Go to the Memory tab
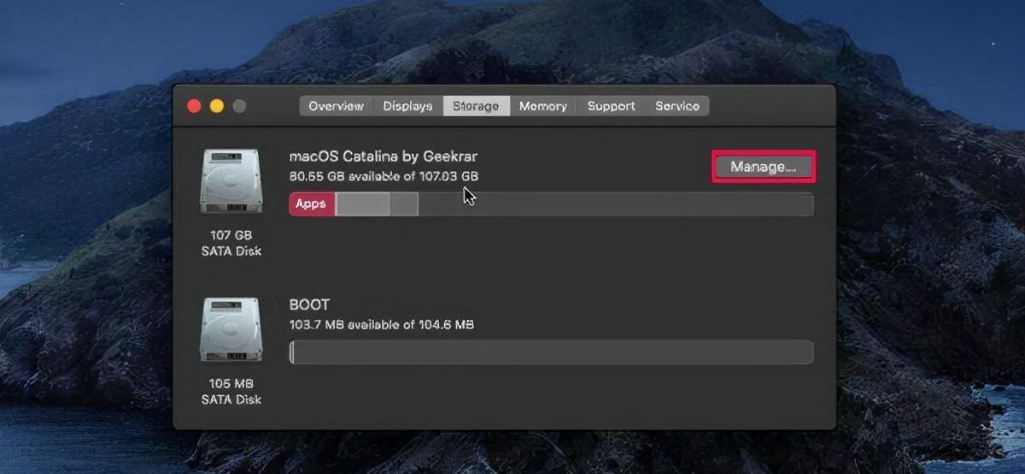This screenshot has height=474, width=1025. point(543,106)
